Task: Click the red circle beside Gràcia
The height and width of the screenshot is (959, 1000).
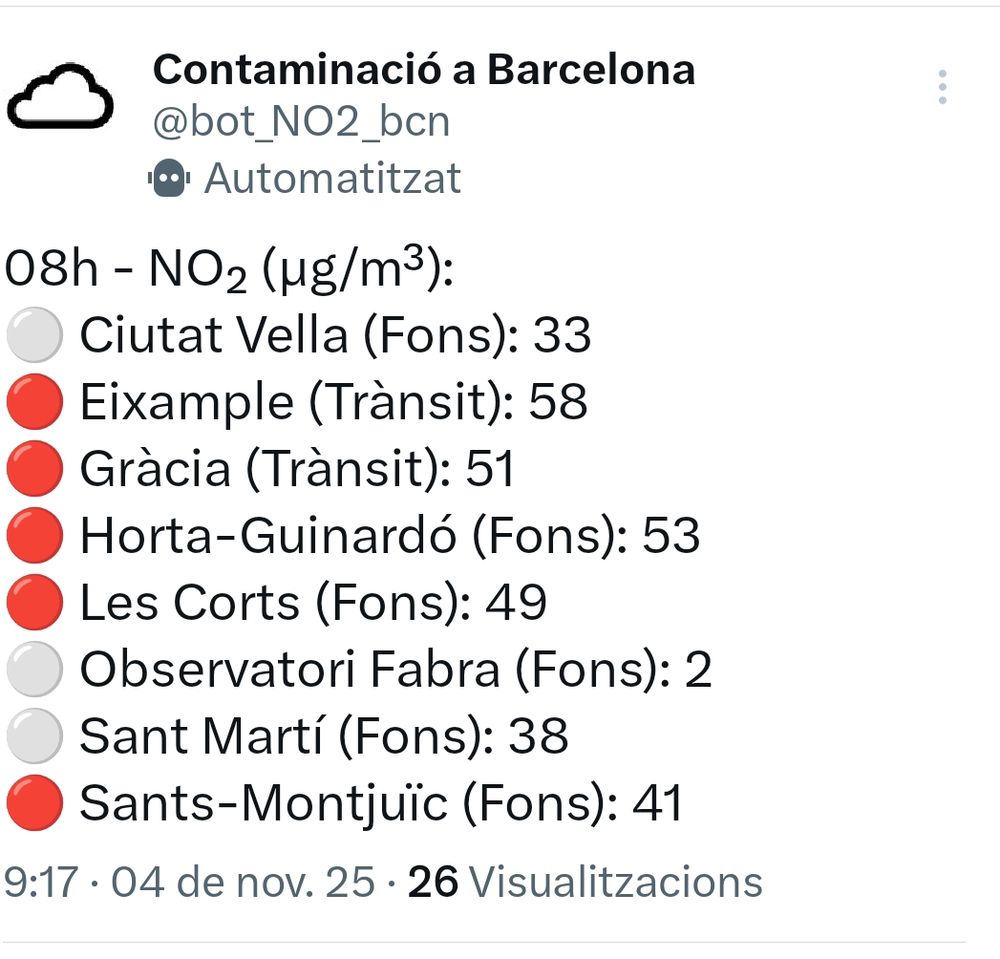Action: pos(35,470)
